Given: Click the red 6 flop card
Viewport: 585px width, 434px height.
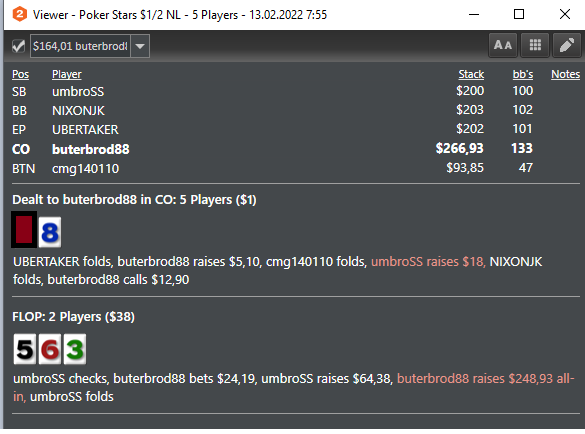Looking at the screenshot, I should tap(50, 349).
